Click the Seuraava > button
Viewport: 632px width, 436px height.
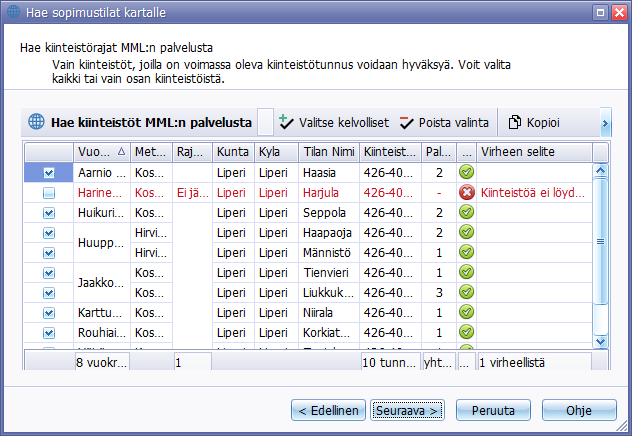point(407,410)
